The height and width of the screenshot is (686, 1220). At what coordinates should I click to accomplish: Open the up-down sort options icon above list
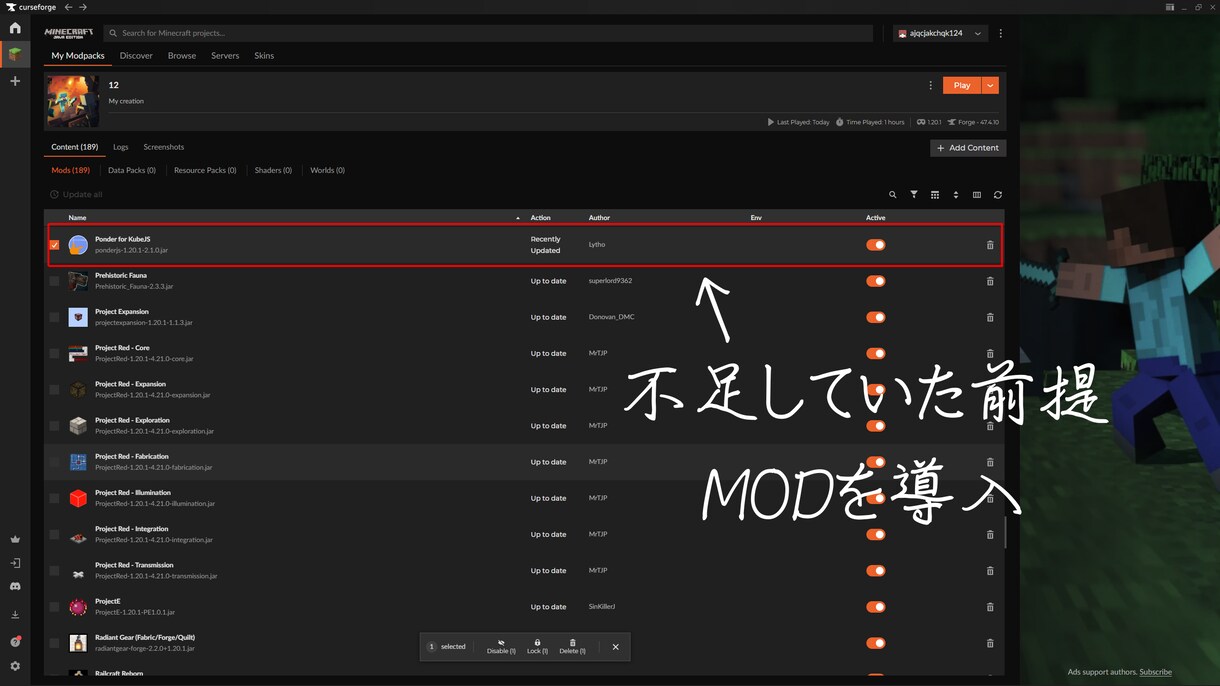click(x=956, y=195)
